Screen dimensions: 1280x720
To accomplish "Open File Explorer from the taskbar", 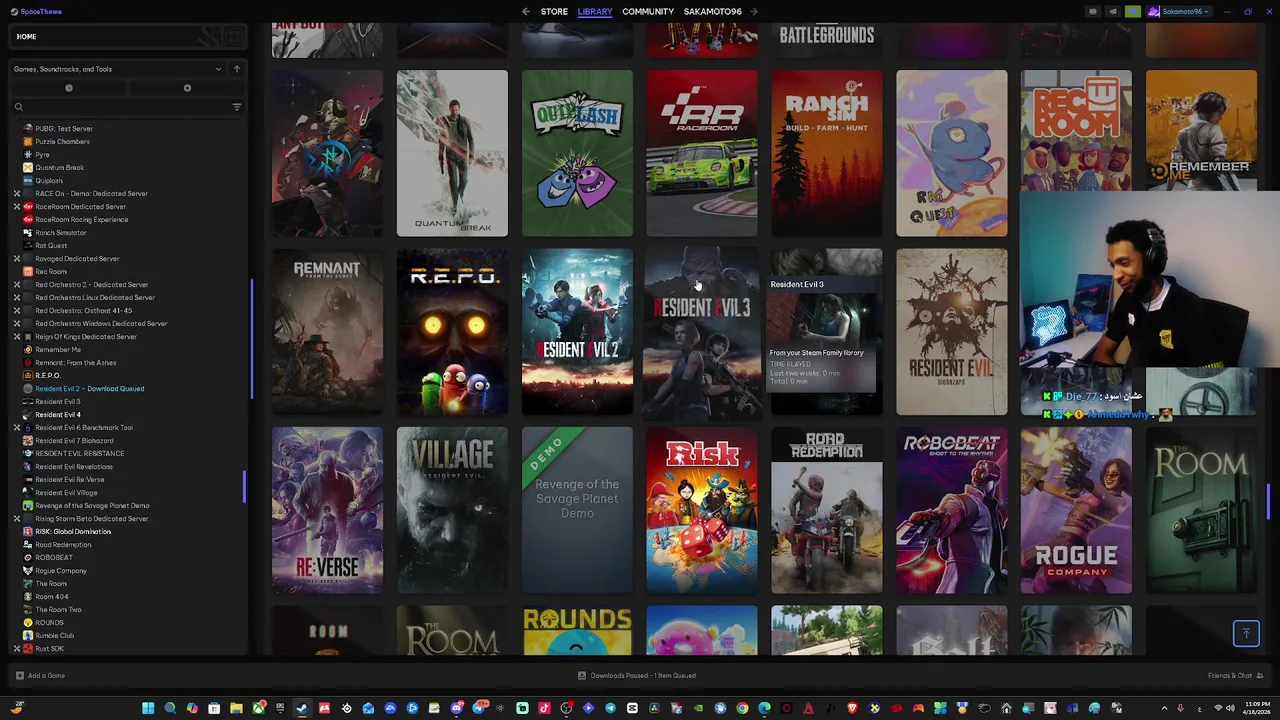I will point(236,708).
